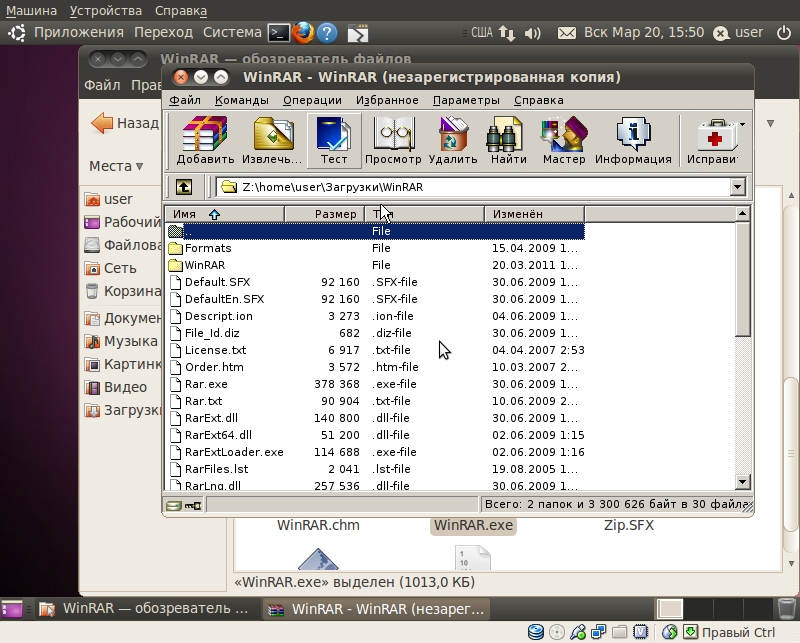This screenshot has height=643, width=800.
Task: Click the network connection arrows indicator
Action: point(506,33)
